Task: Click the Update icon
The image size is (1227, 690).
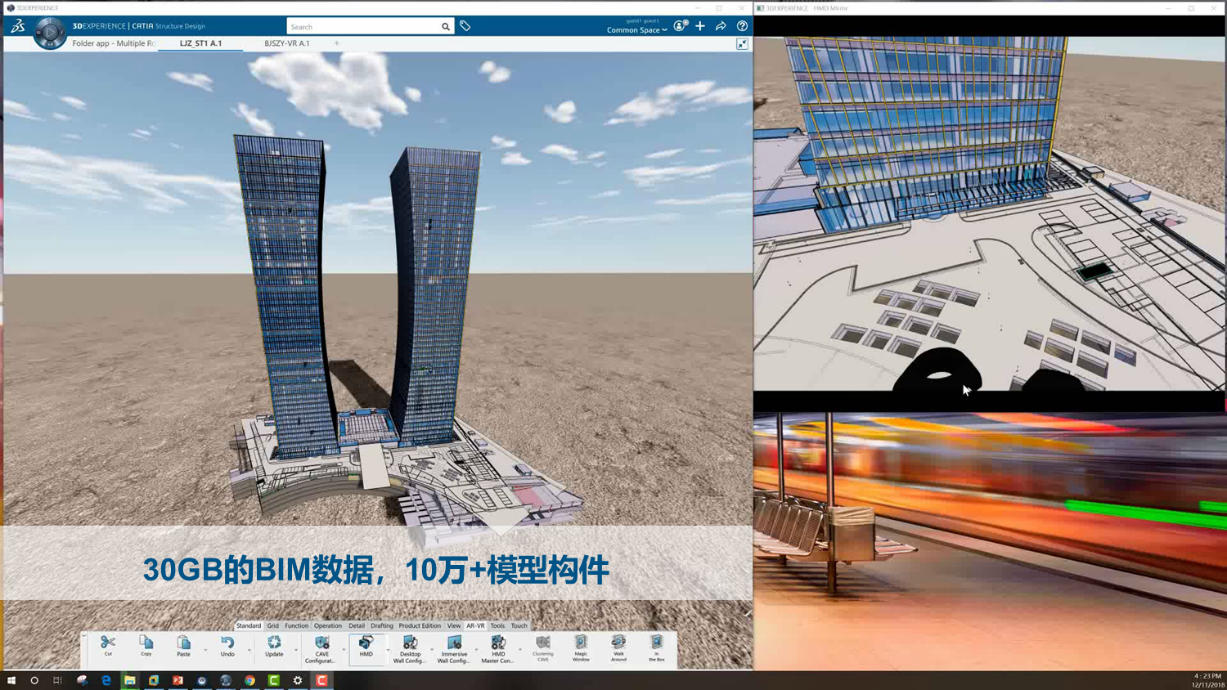Action: point(274,646)
